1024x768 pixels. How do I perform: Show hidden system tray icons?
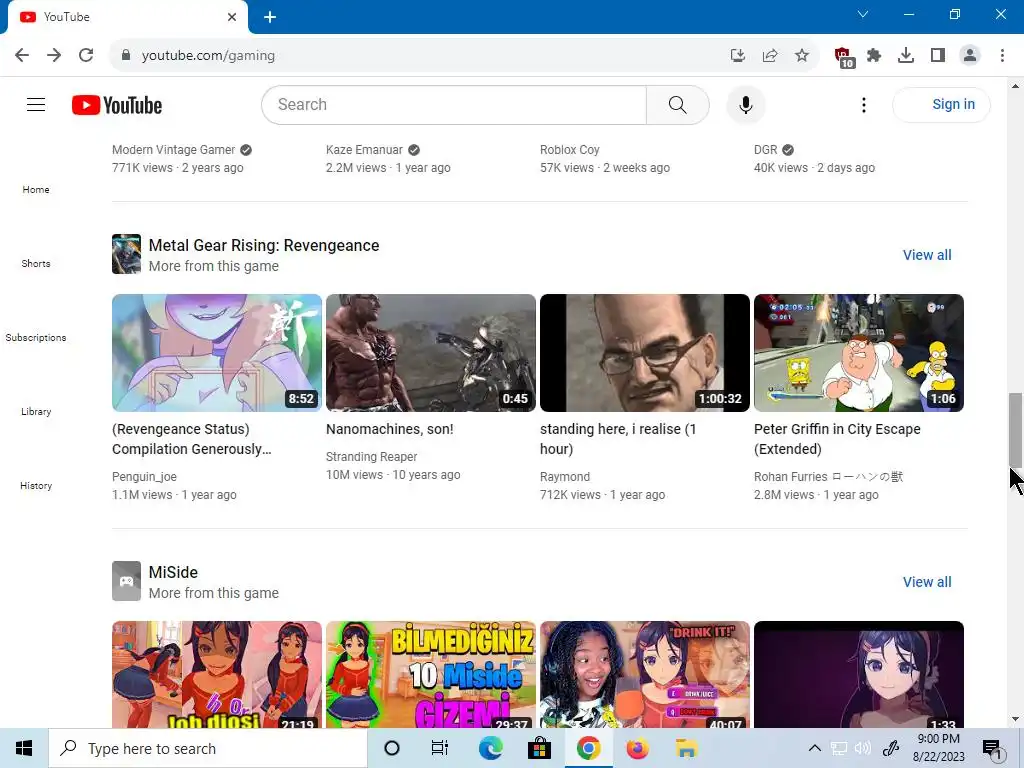[x=814, y=748]
